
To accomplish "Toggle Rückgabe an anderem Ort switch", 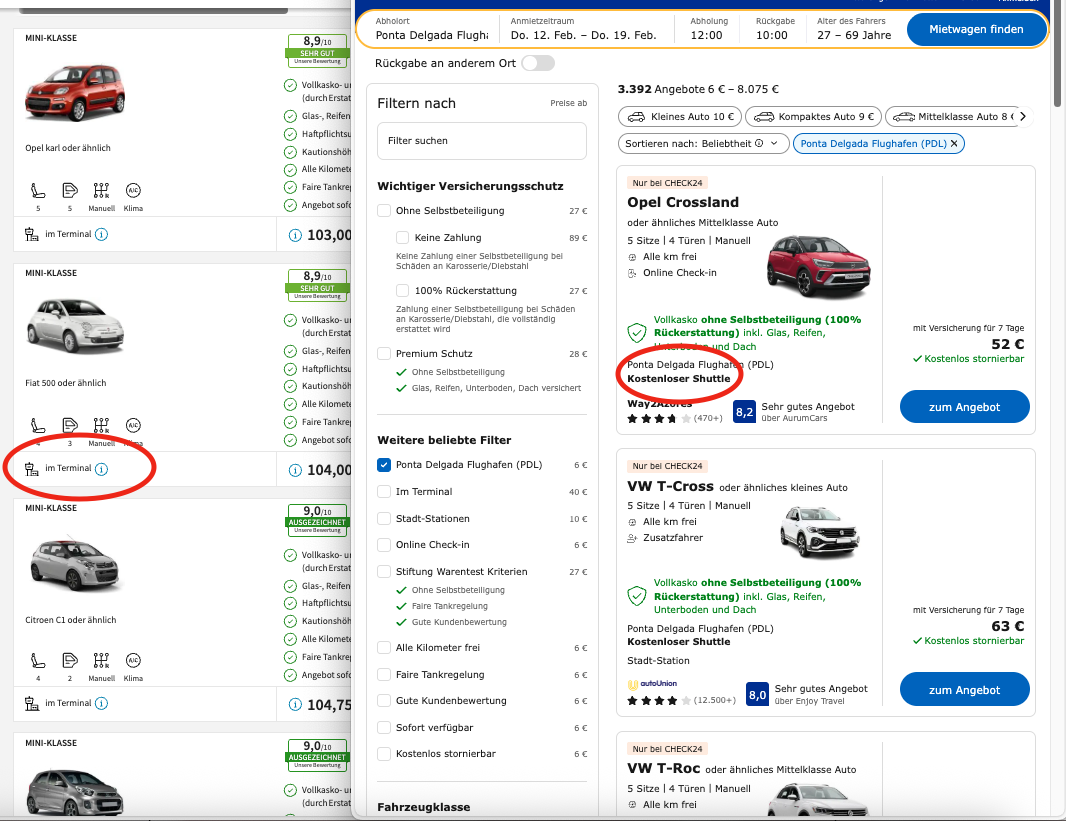I will (x=537, y=63).
